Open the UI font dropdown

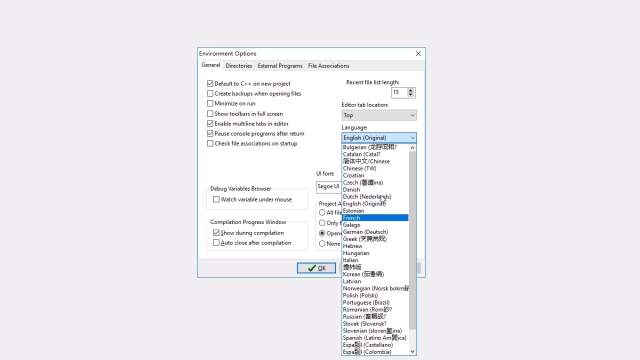[329, 187]
